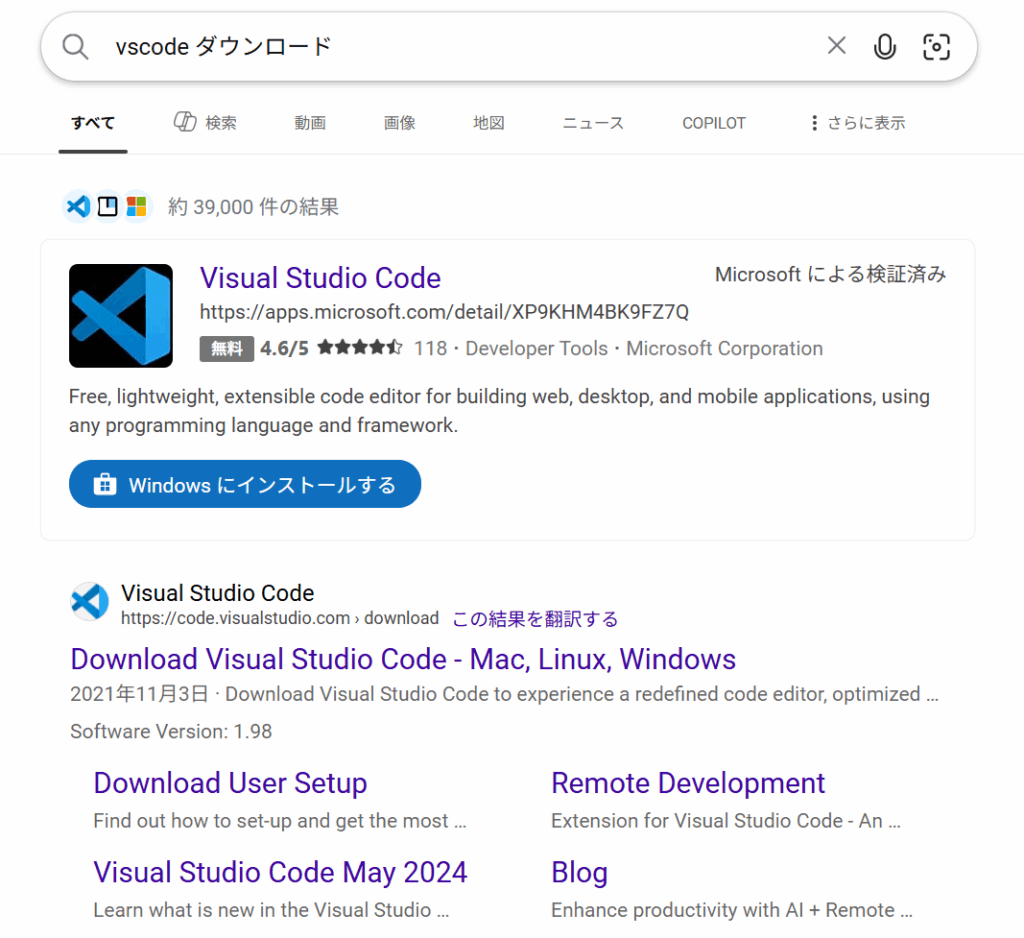Click the small VS Code favicon by the result count
This screenshot has height=938, width=1024.
(x=77, y=207)
